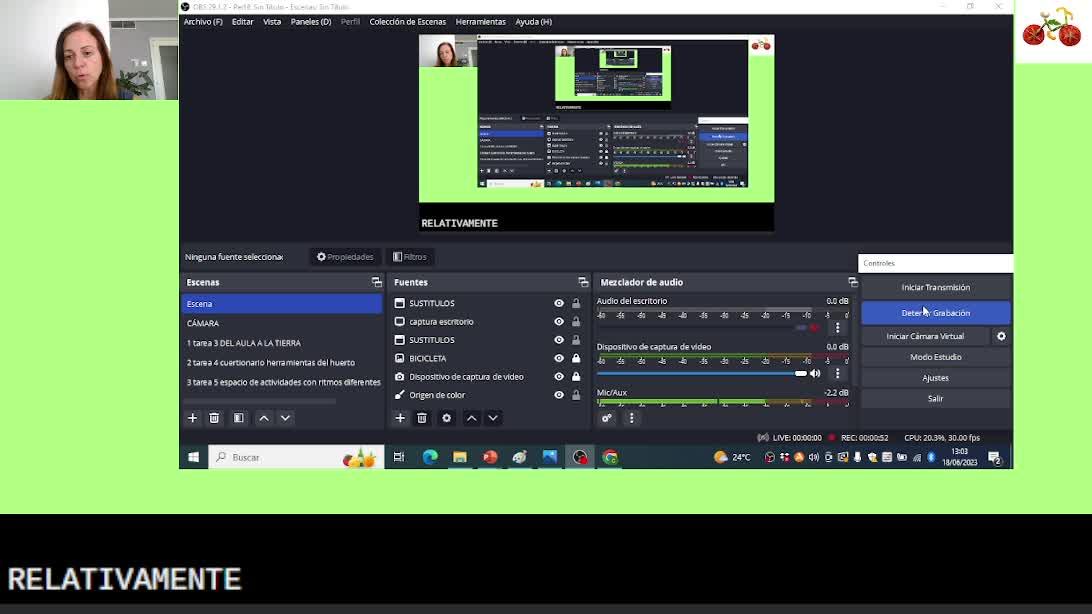Click the scenes list horizontal scrollbar
The image size is (1092, 614).
pos(259,401)
